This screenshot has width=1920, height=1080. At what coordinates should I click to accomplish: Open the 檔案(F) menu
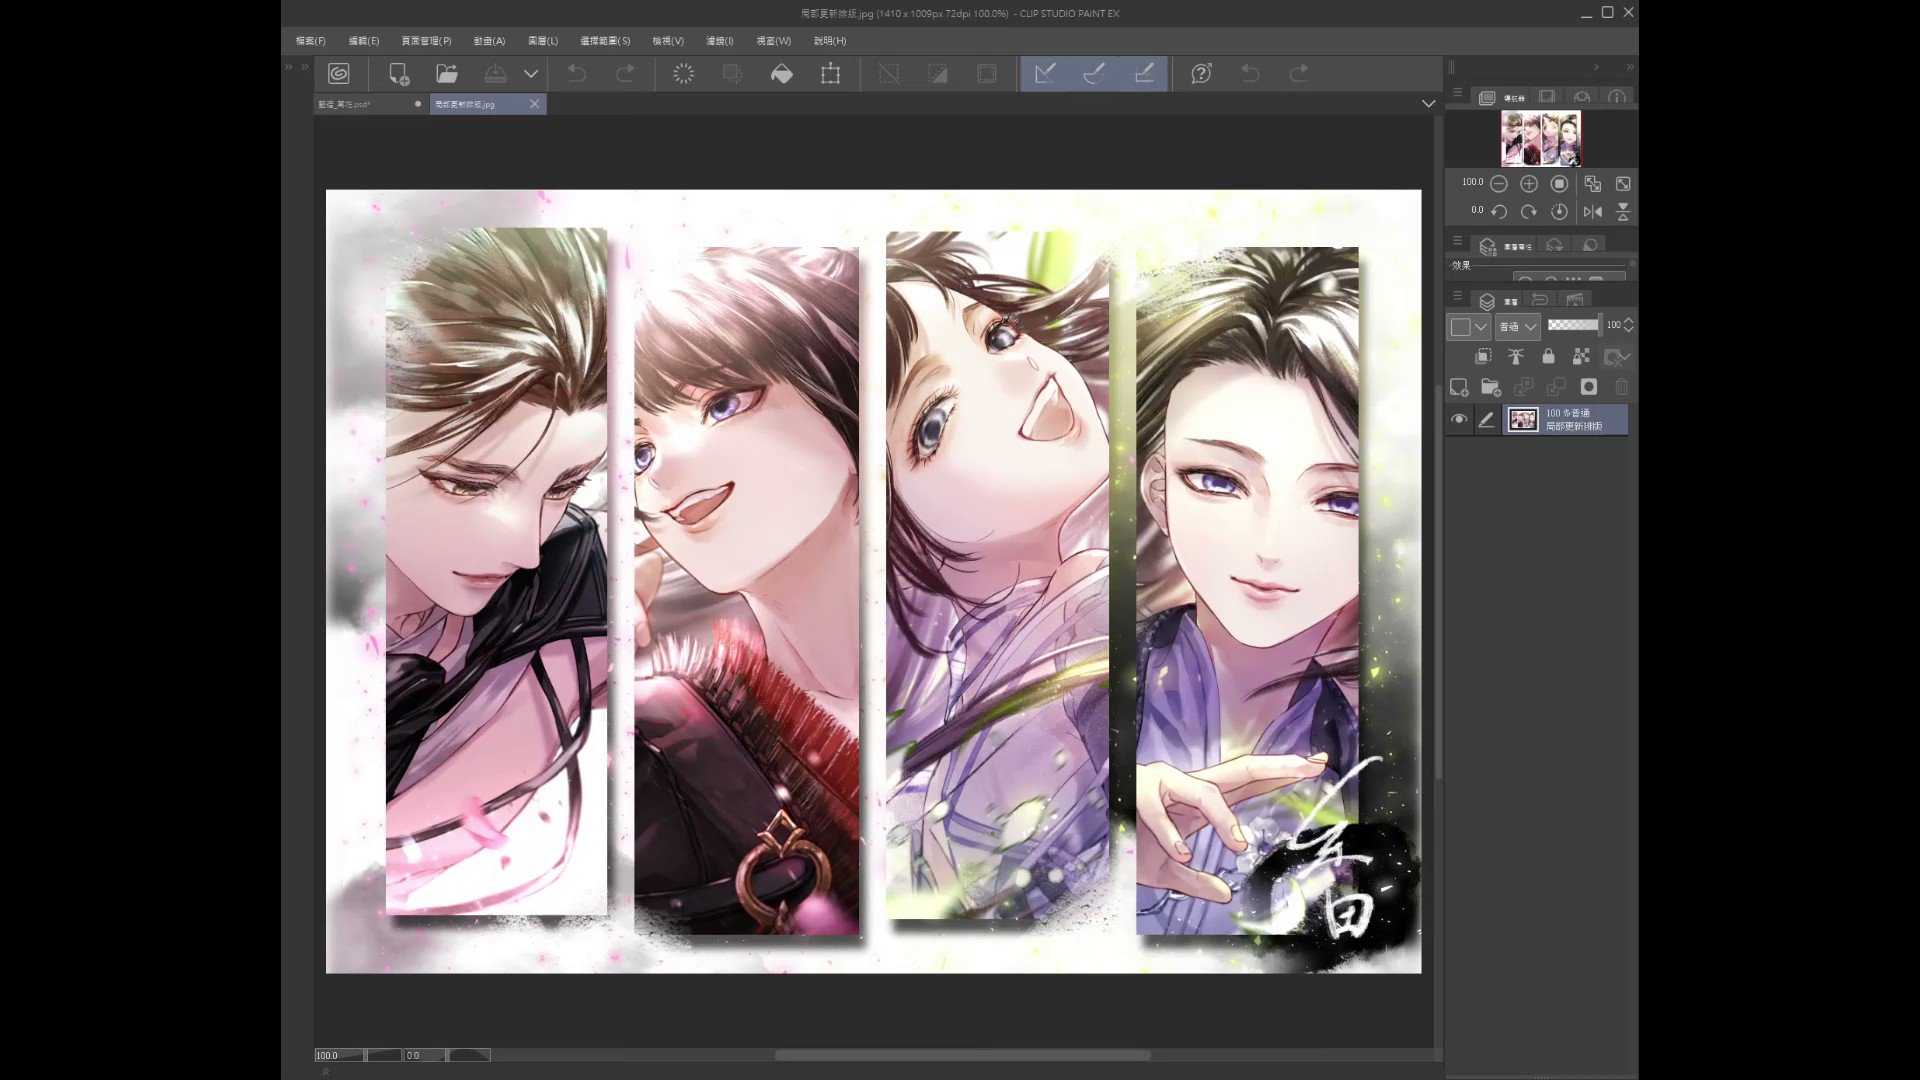pos(310,41)
